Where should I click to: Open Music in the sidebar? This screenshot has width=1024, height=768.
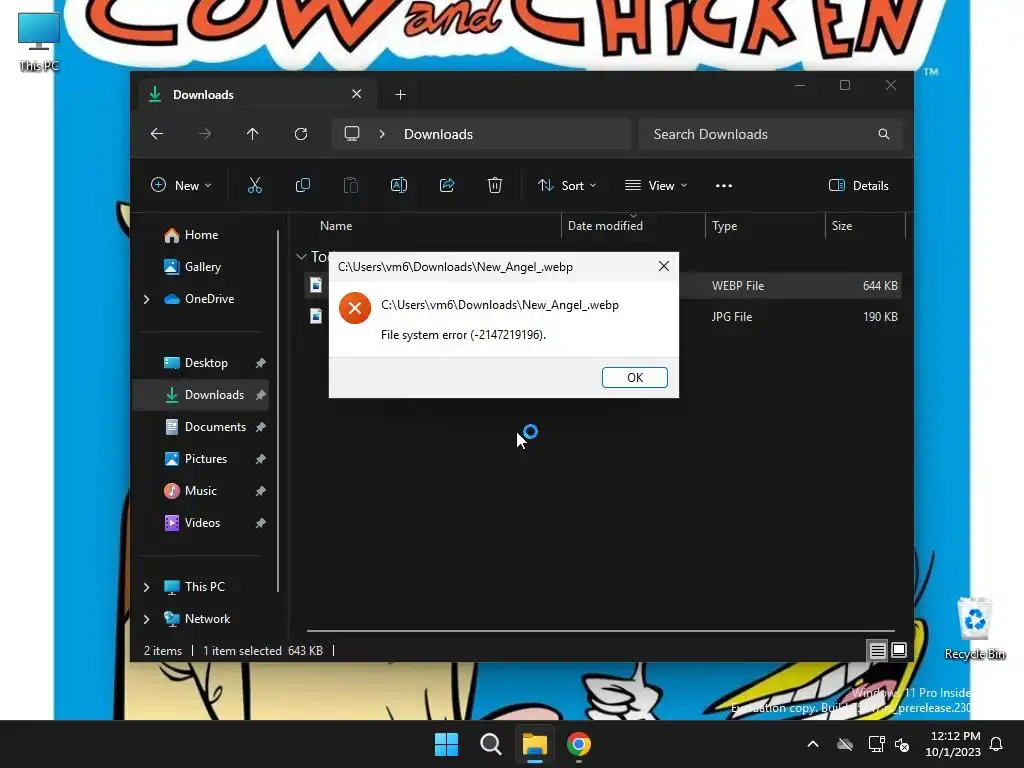point(200,490)
